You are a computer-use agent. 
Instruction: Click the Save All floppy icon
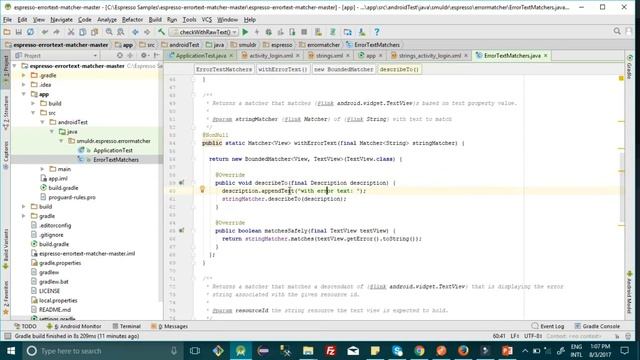pyautogui.click(x=19, y=32)
